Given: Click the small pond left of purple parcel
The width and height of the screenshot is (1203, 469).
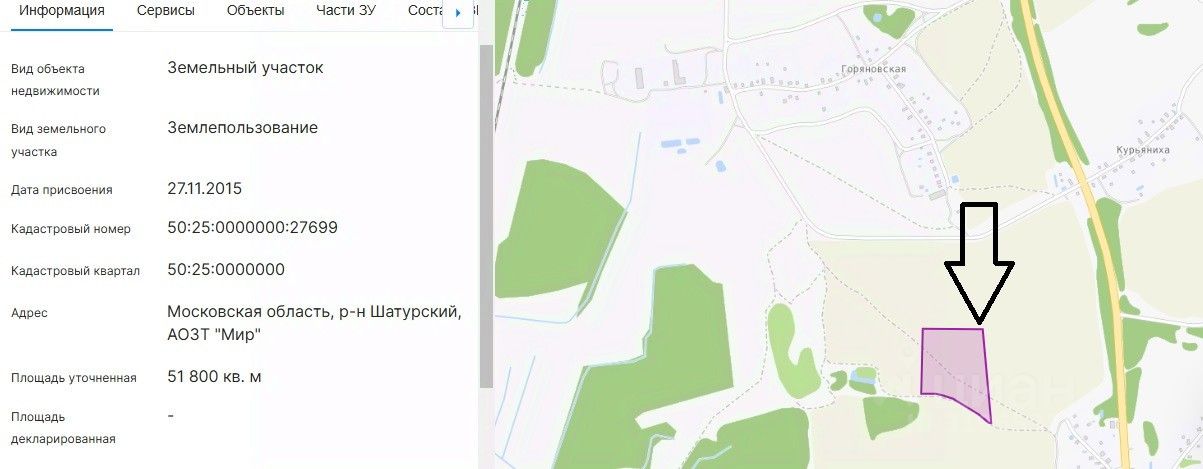Looking at the screenshot, I should [x=863, y=377].
